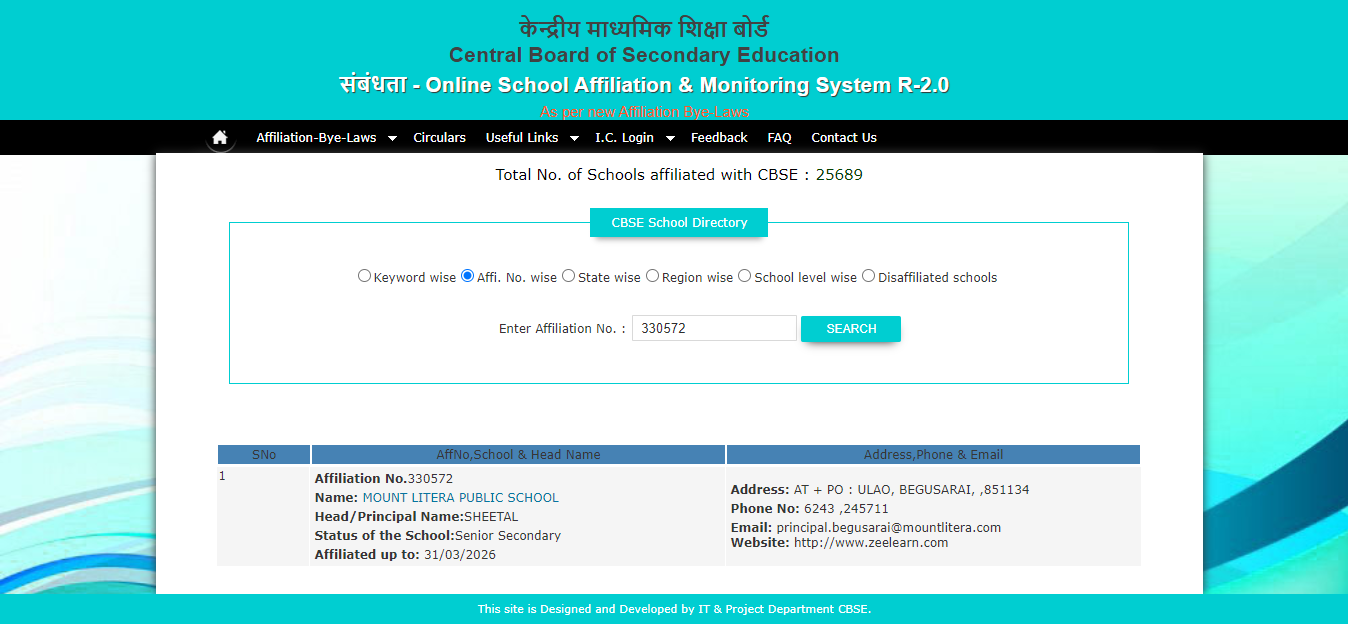Click the Phone No 6243 ,245711 text

coord(810,509)
